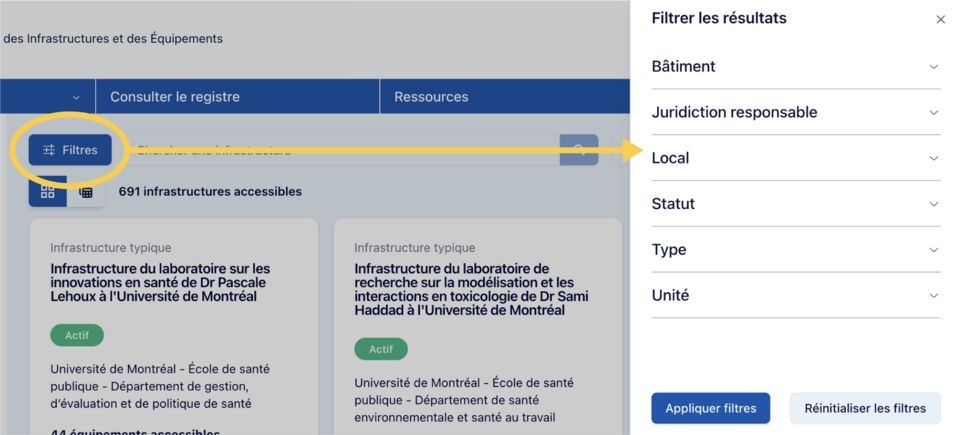Click the Filtres button with sliders icon

(x=70, y=150)
